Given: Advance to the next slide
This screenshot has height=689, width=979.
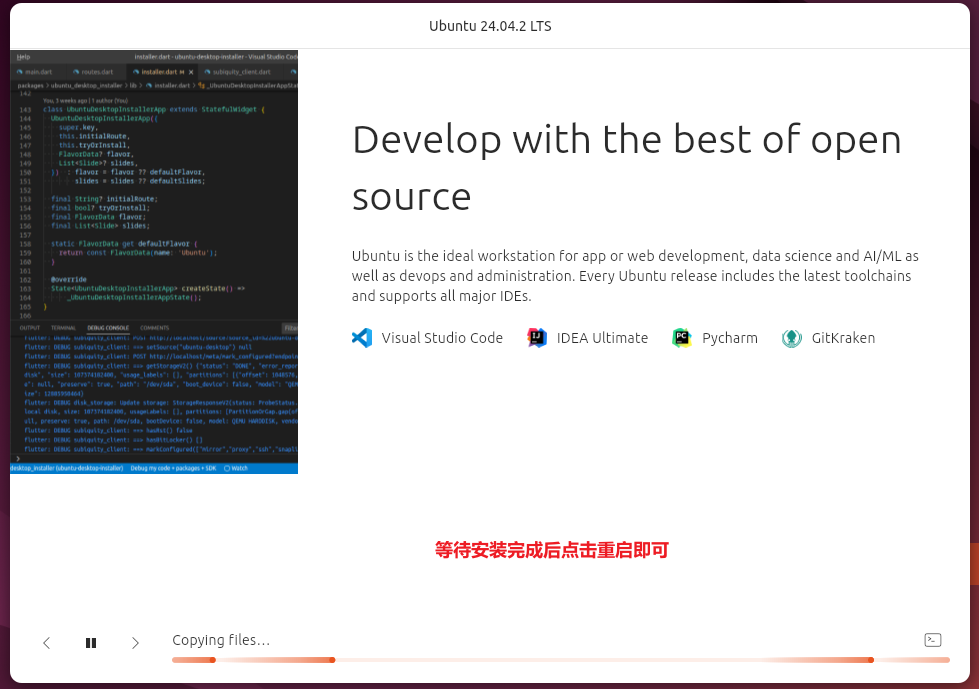Looking at the screenshot, I should 135,643.
